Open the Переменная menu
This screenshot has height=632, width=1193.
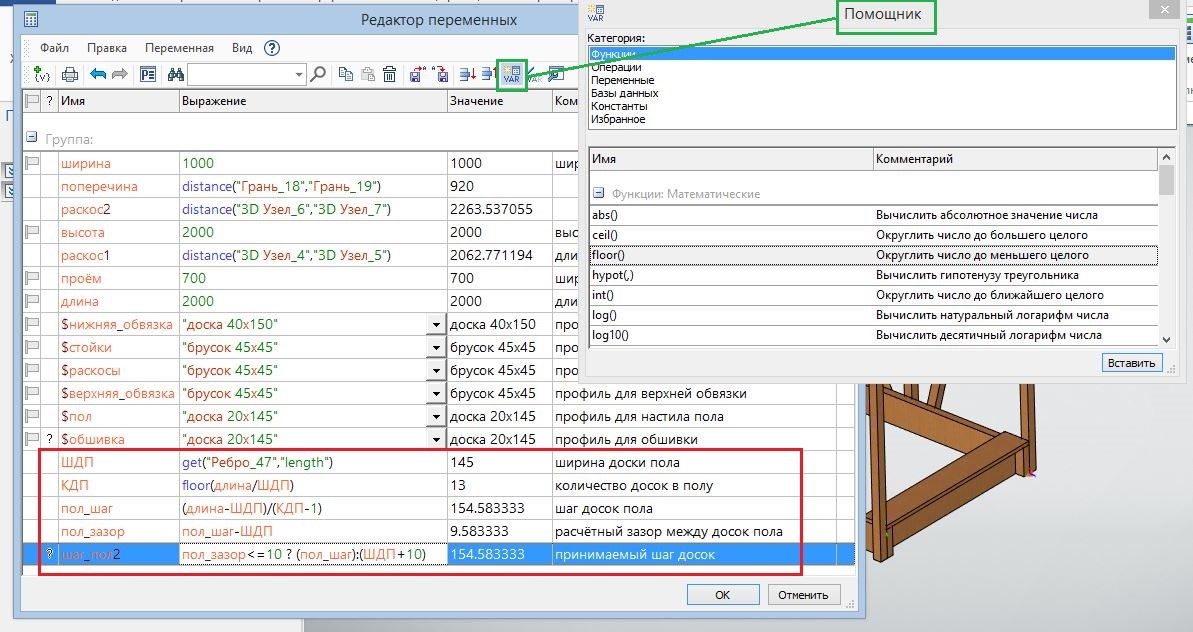coord(179,47)
